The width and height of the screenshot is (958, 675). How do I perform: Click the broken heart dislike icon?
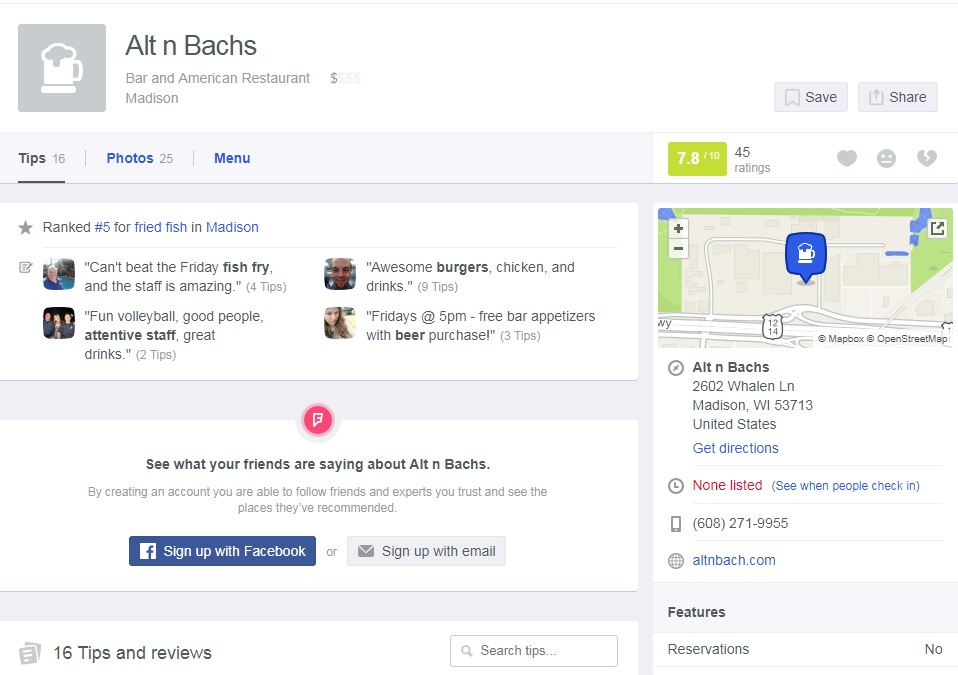pos(927,158)
